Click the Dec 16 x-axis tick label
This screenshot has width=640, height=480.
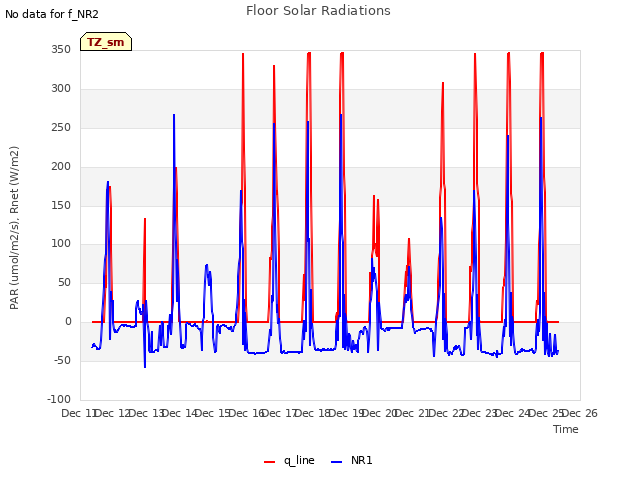[247, 413]
